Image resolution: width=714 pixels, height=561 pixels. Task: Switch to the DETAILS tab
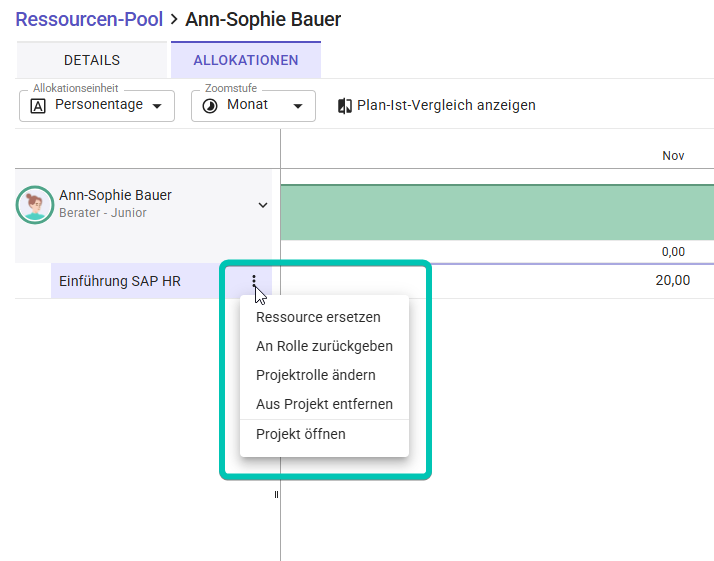tap(92, 60)
